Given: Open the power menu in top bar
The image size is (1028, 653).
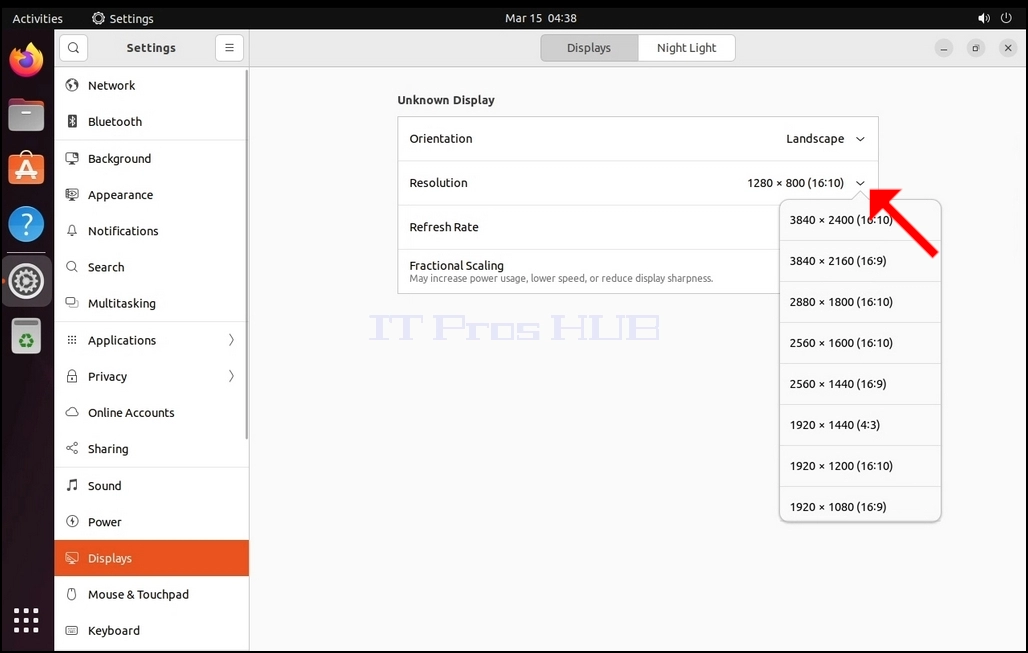Looking at the screenshot, I should [x=1006, y=18].
